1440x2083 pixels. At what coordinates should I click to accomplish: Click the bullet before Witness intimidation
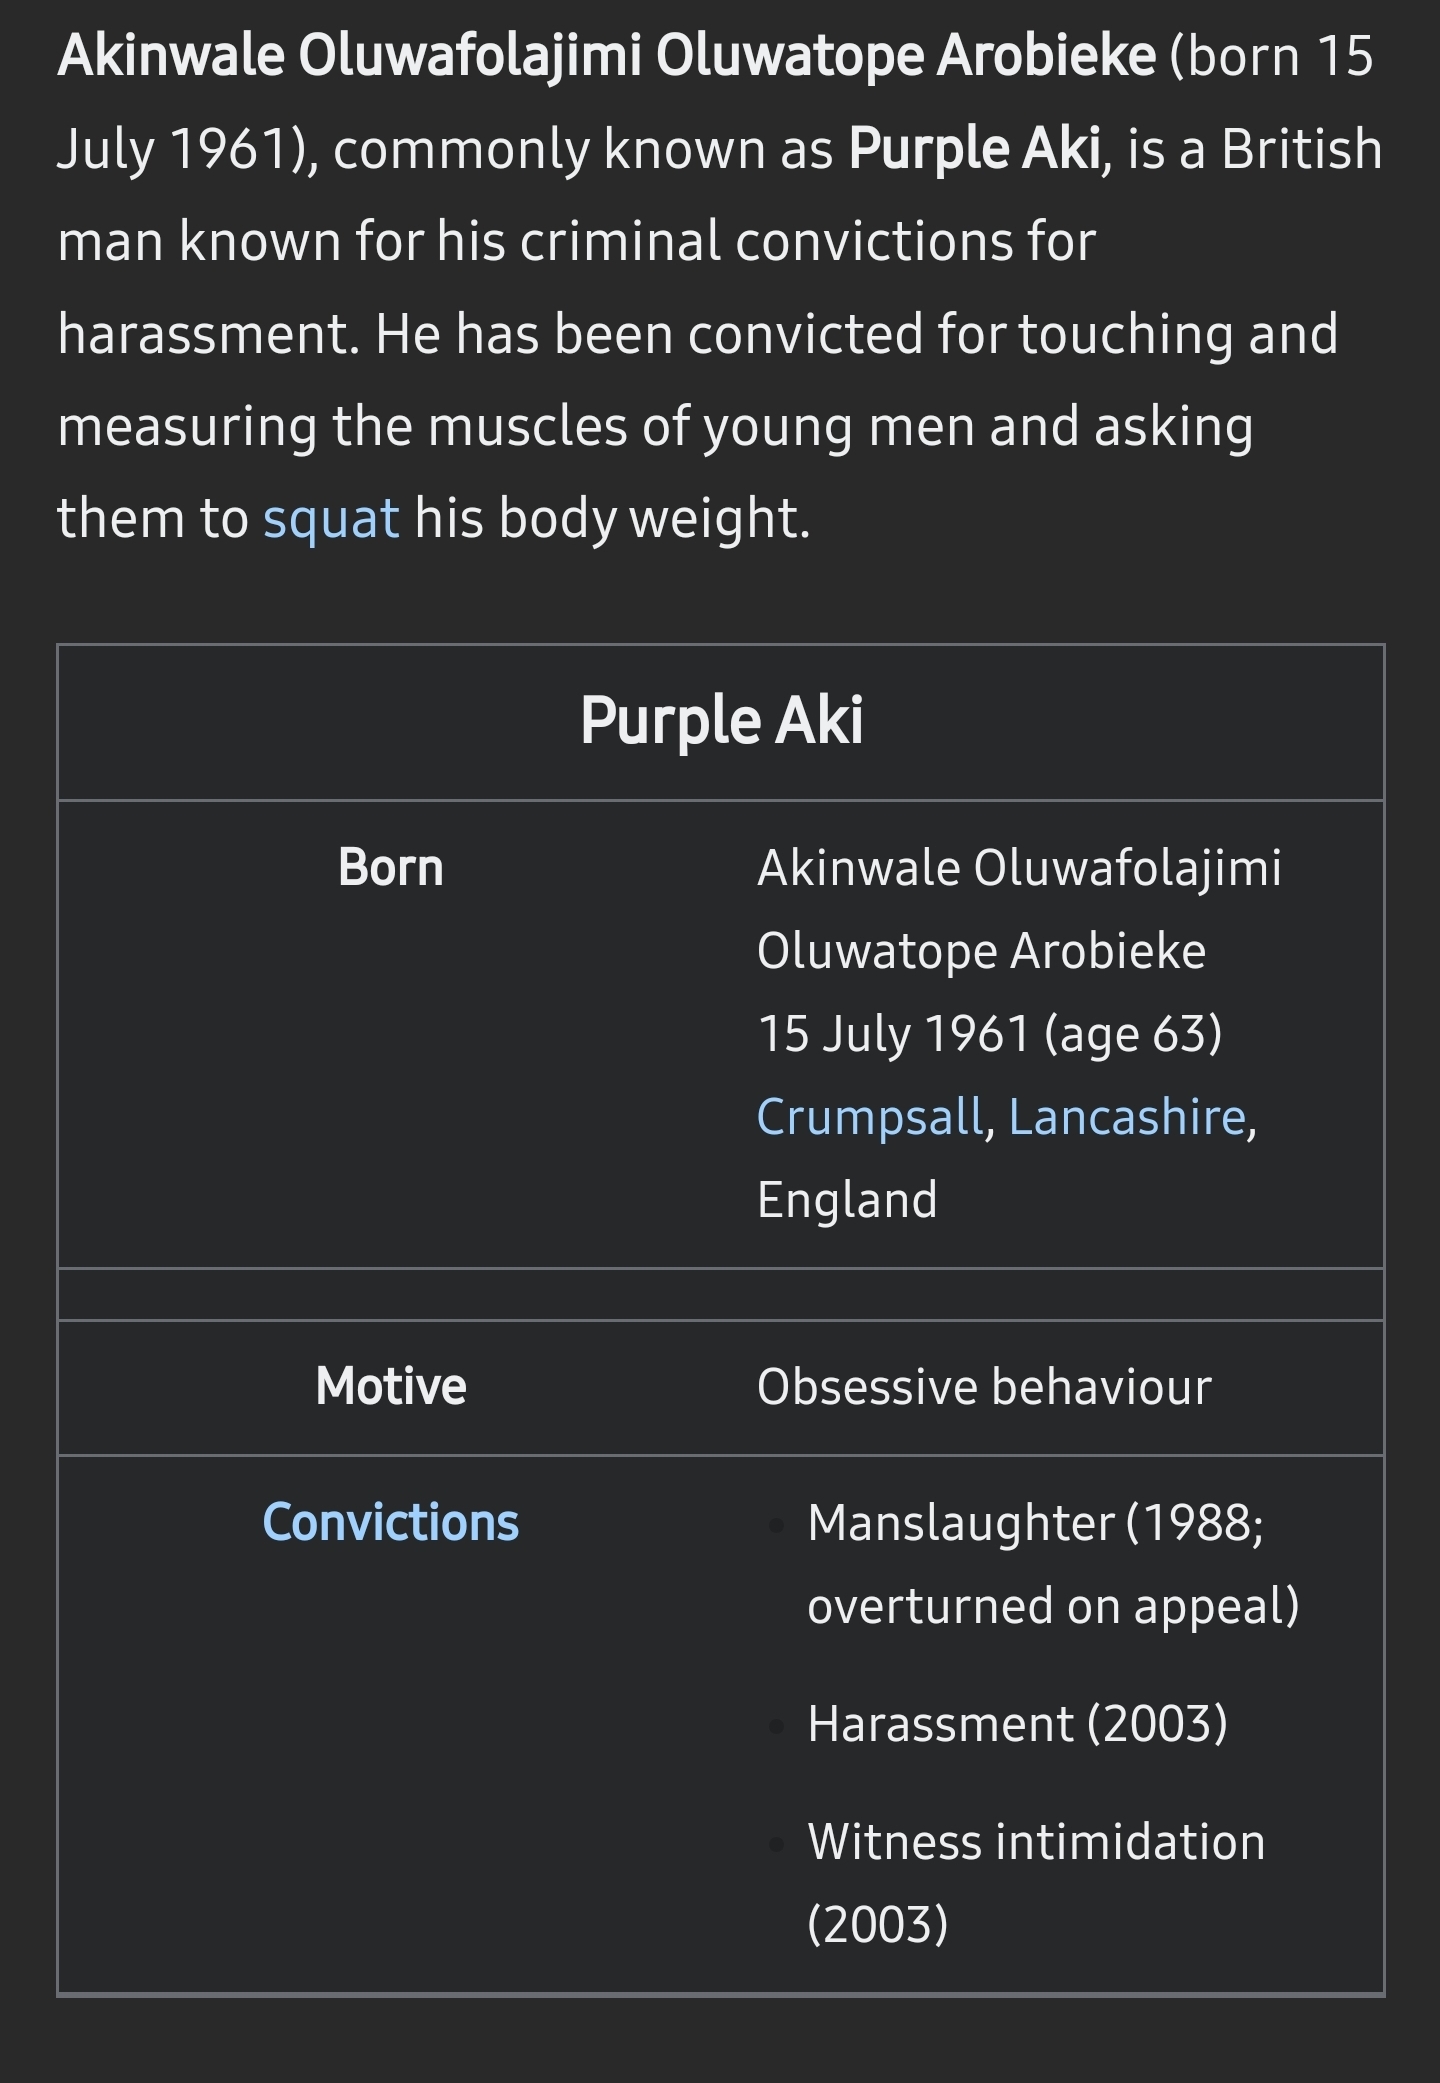776,1843
